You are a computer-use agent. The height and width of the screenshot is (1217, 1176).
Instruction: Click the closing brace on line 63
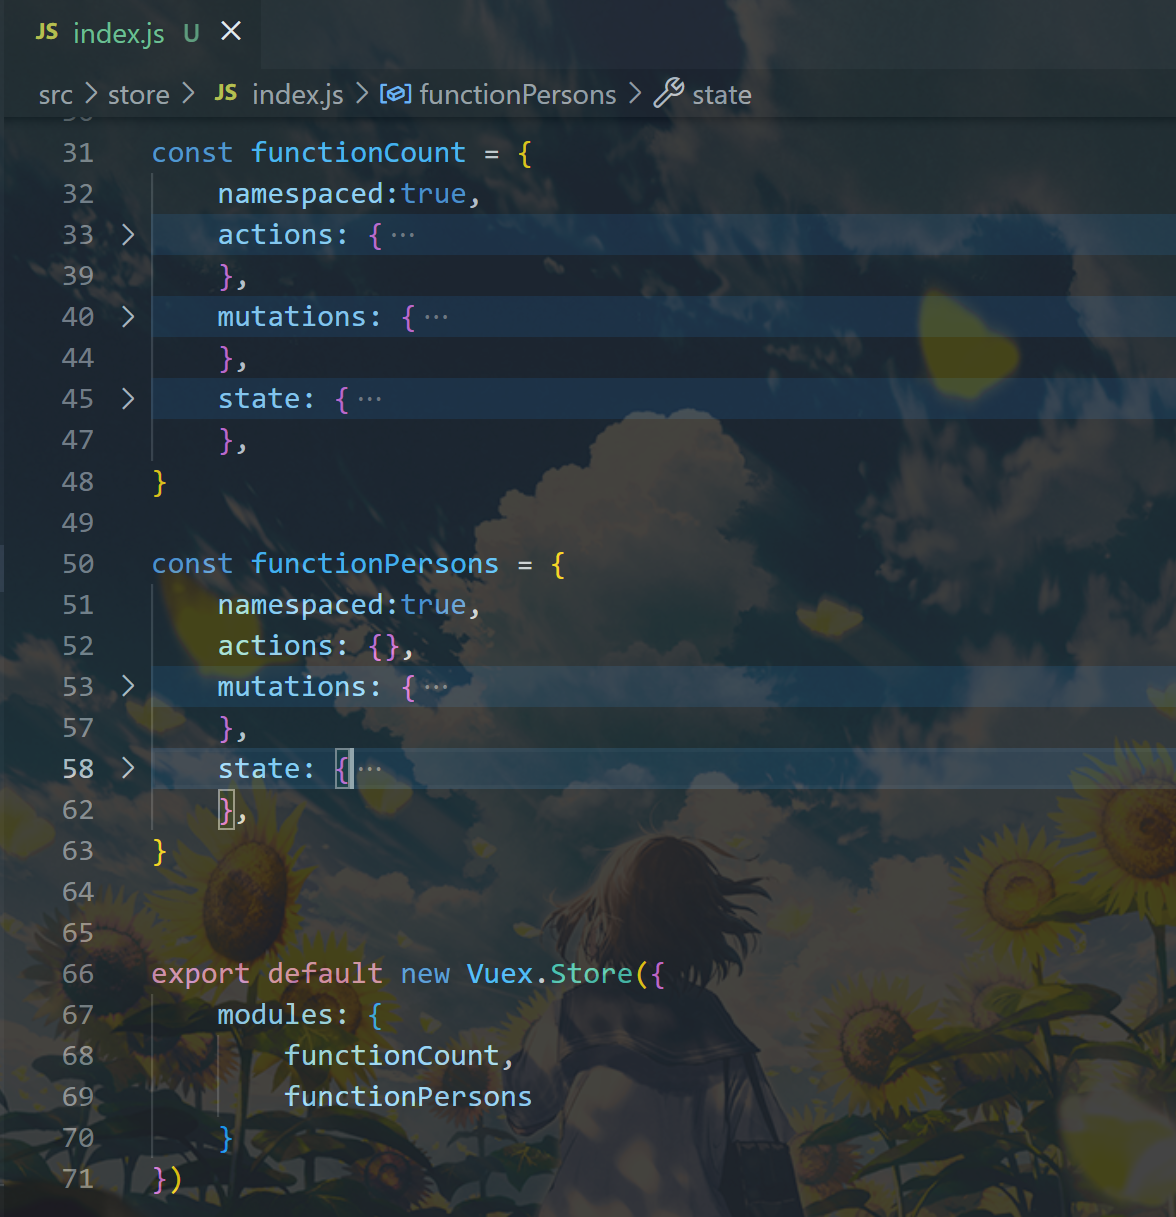point(159,851)
